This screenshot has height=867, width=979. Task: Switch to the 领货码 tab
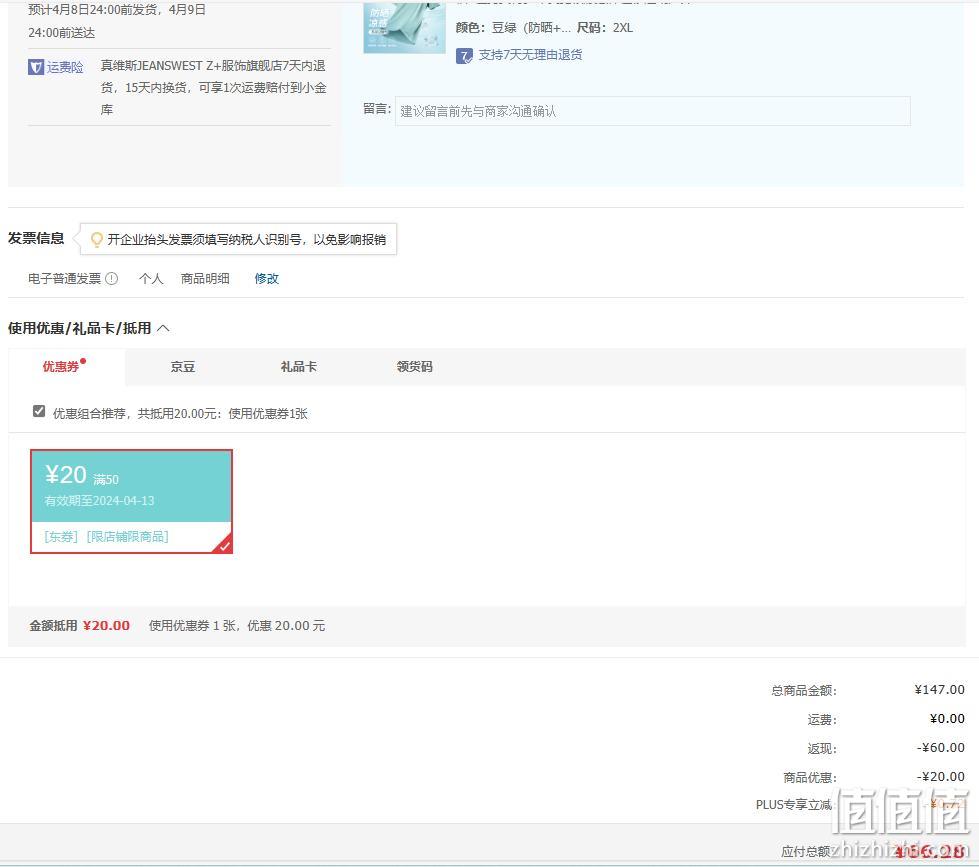pyautogui.click(x=415, y=366)
